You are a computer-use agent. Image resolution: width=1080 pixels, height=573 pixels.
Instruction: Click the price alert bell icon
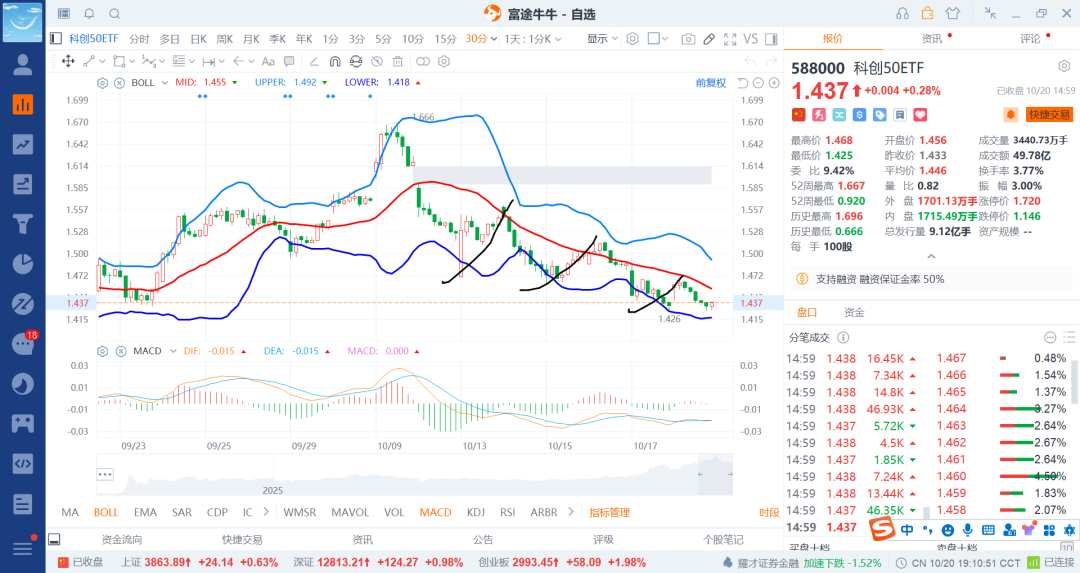click(x=1011, y=115)
